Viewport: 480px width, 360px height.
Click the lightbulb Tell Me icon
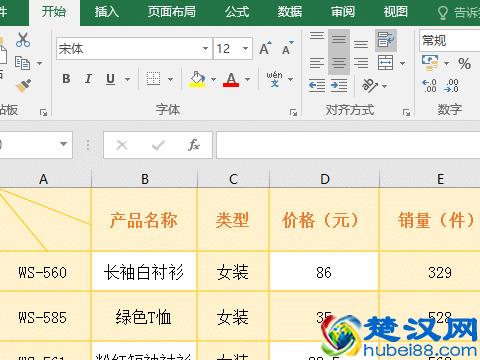tap(442, 13)
